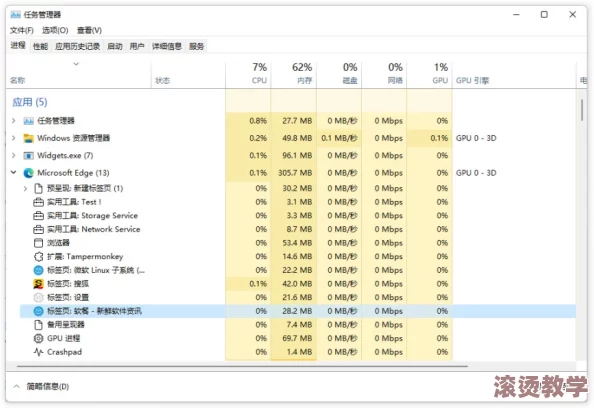Viewport: 594px width, 408px height.
Task: Select the 扩展: Tampermonkey row
Action: 298,256
